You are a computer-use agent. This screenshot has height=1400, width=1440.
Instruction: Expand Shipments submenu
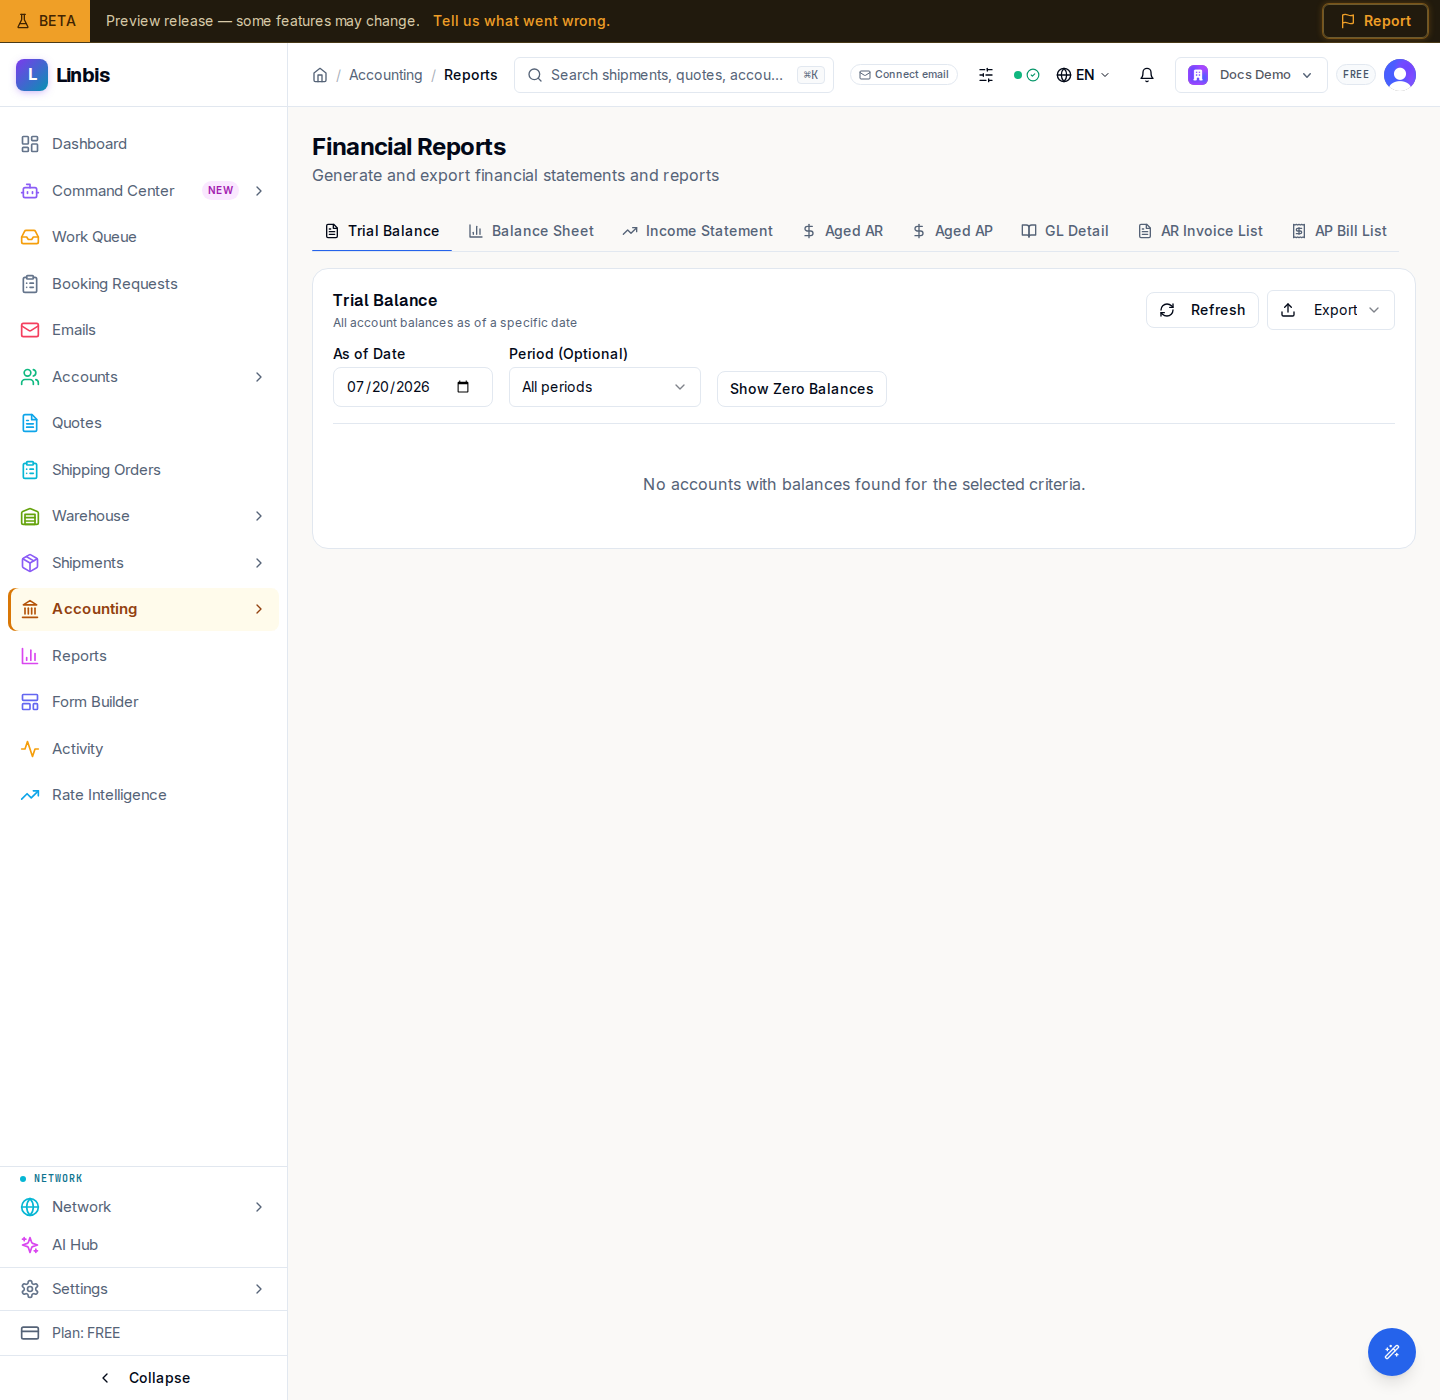pyautogui.click(x=259, y=563)
